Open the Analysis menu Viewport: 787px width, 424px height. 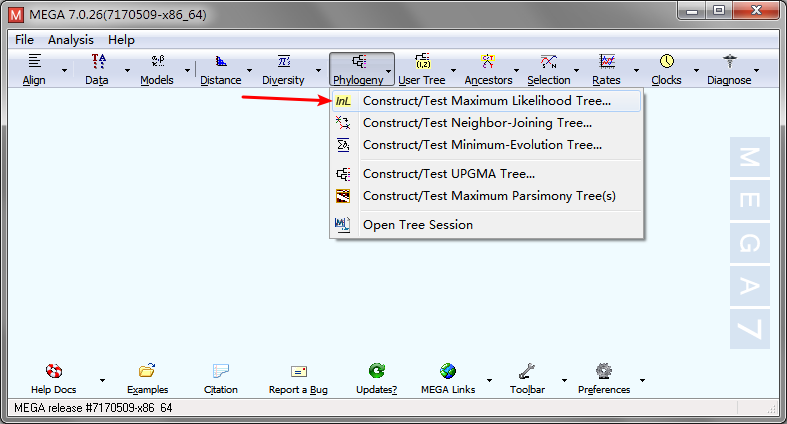point(71,40)
